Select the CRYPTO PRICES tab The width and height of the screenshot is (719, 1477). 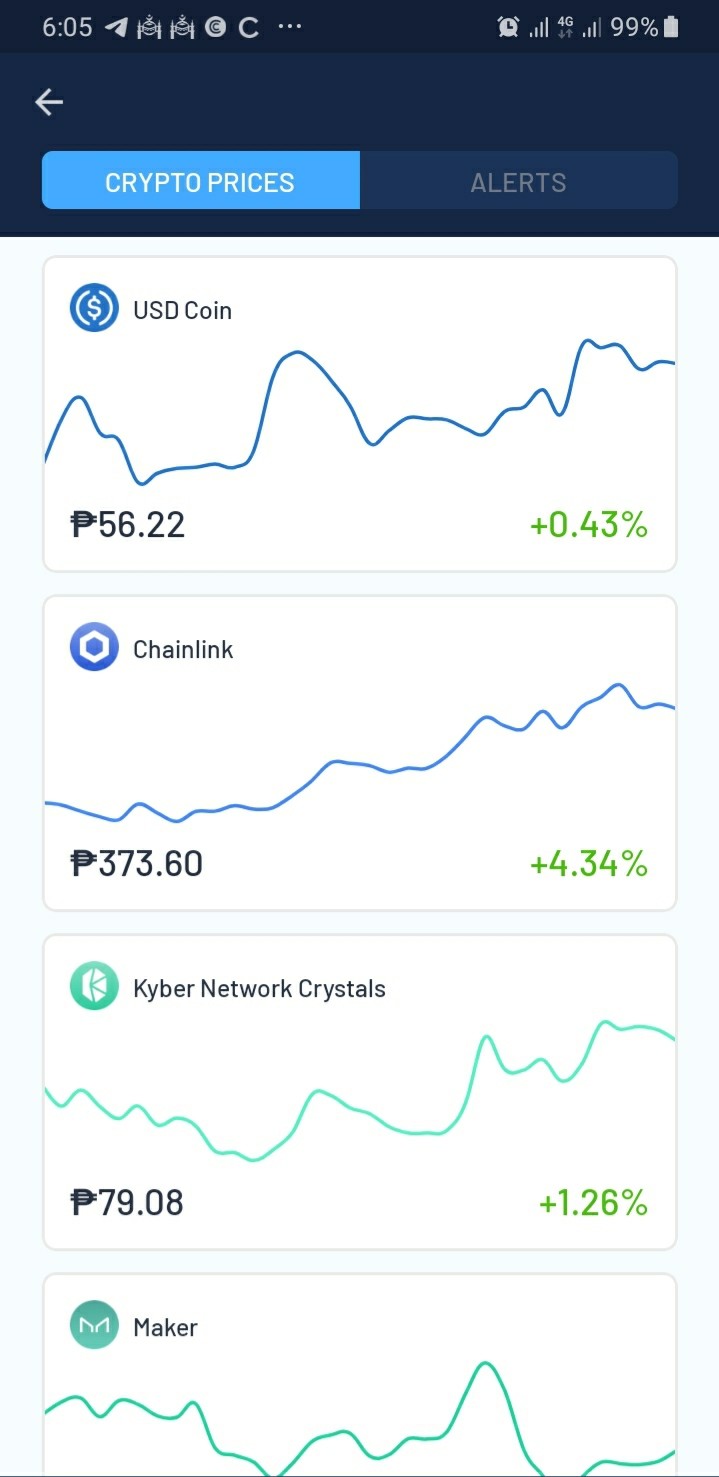[x=200, y=181]
